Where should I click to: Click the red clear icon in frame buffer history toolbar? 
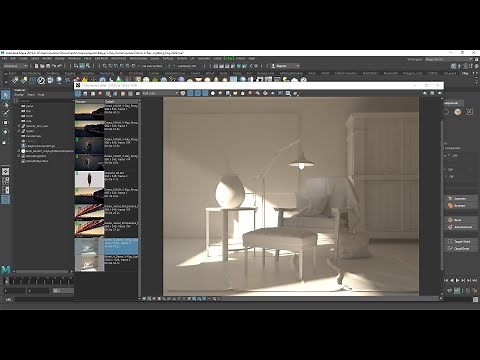point(100,94)
